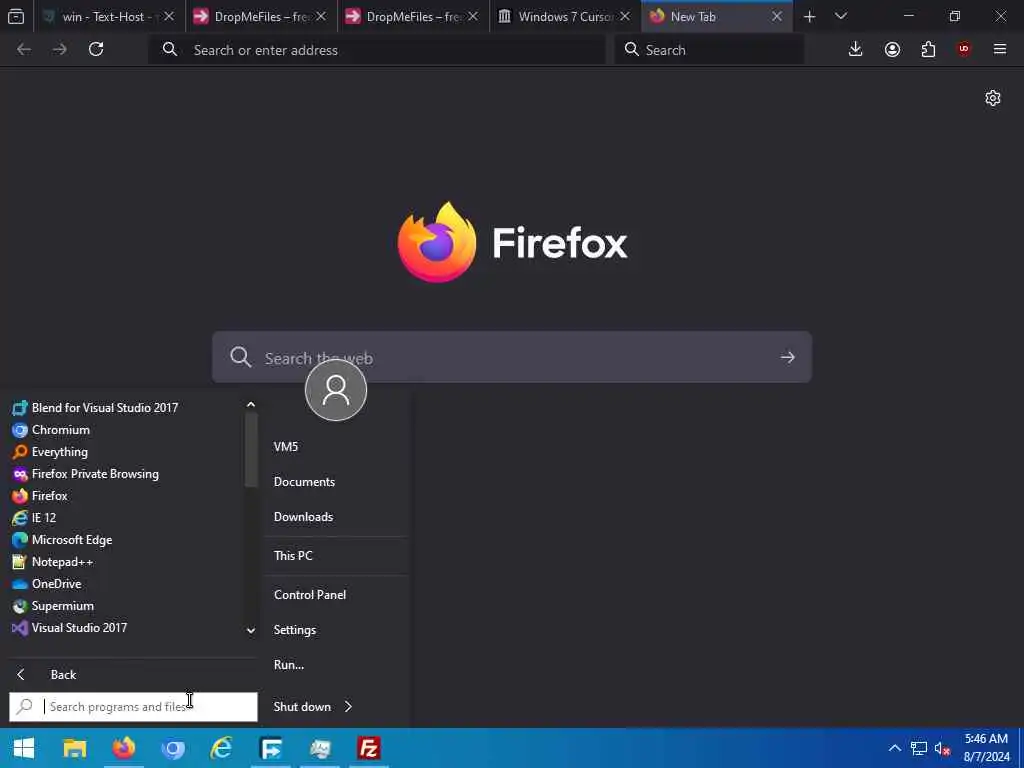
Task: Open the Firefox account icon
Action: (892, 49)
